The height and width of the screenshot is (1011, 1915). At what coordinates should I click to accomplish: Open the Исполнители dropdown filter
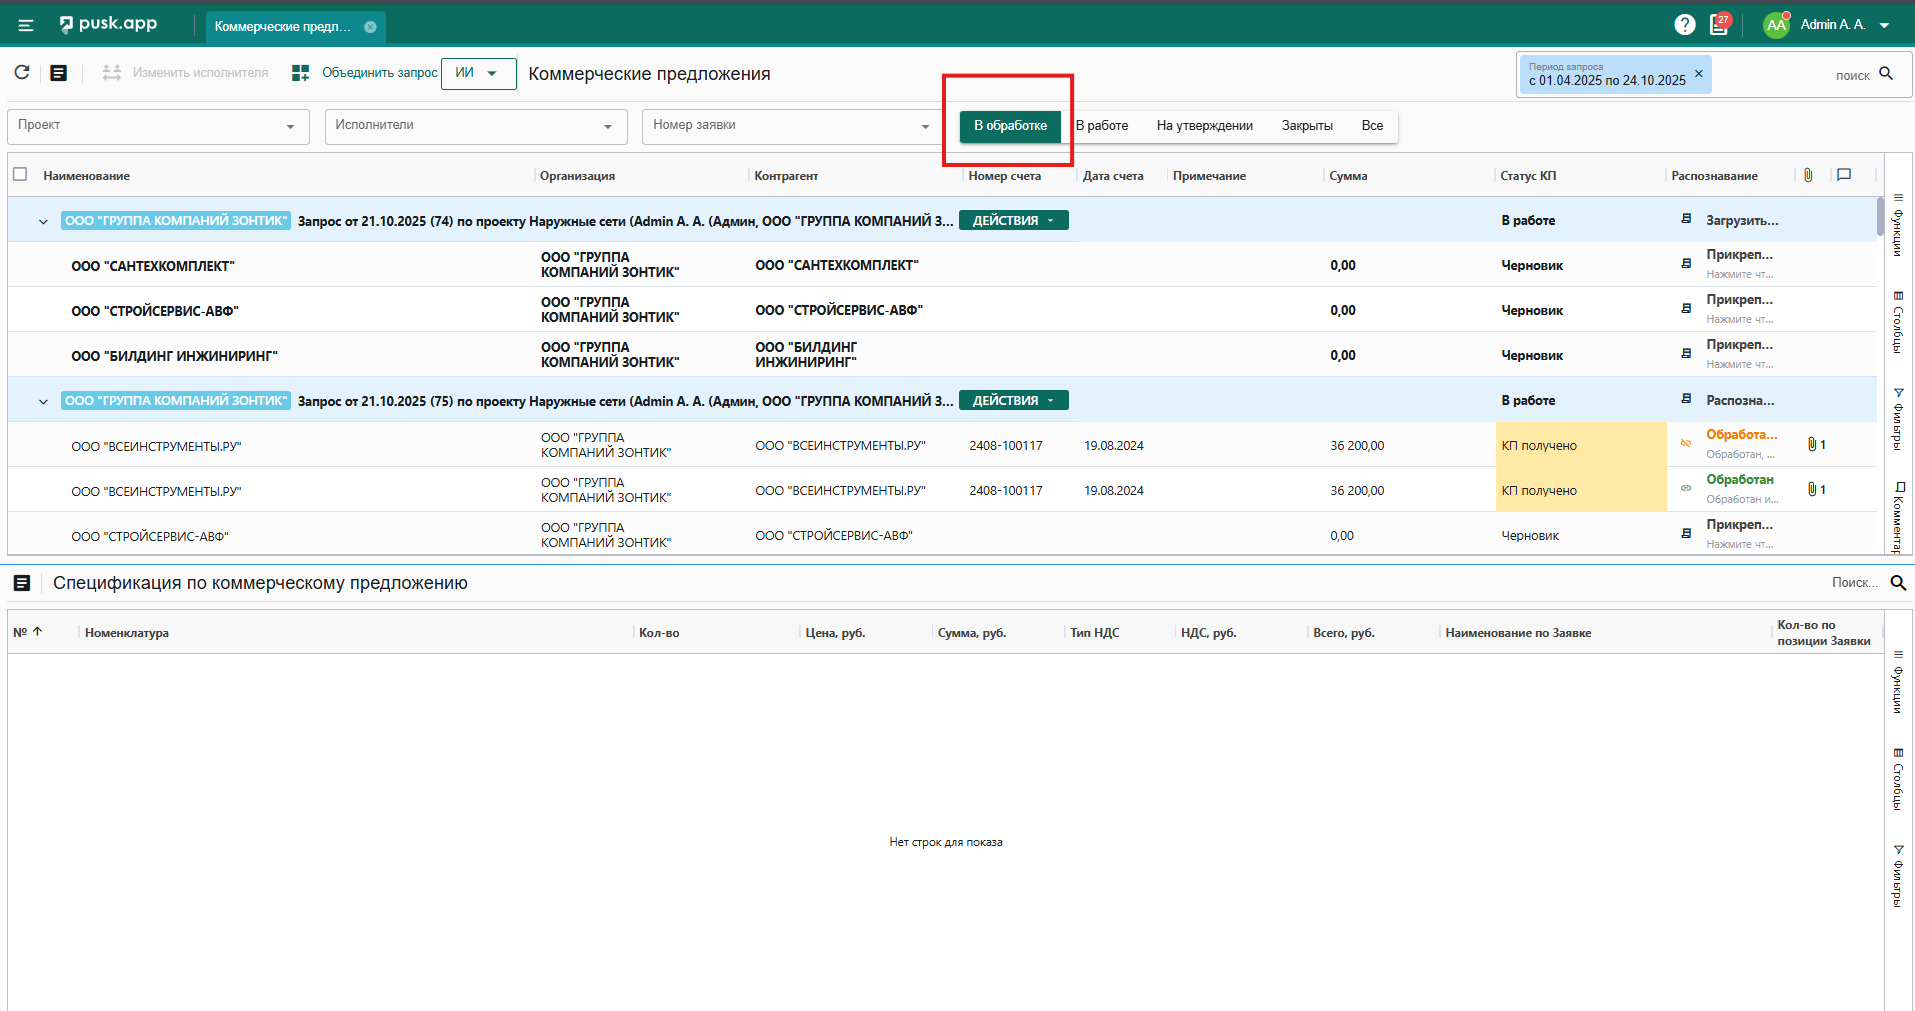(x=475, y=126)
